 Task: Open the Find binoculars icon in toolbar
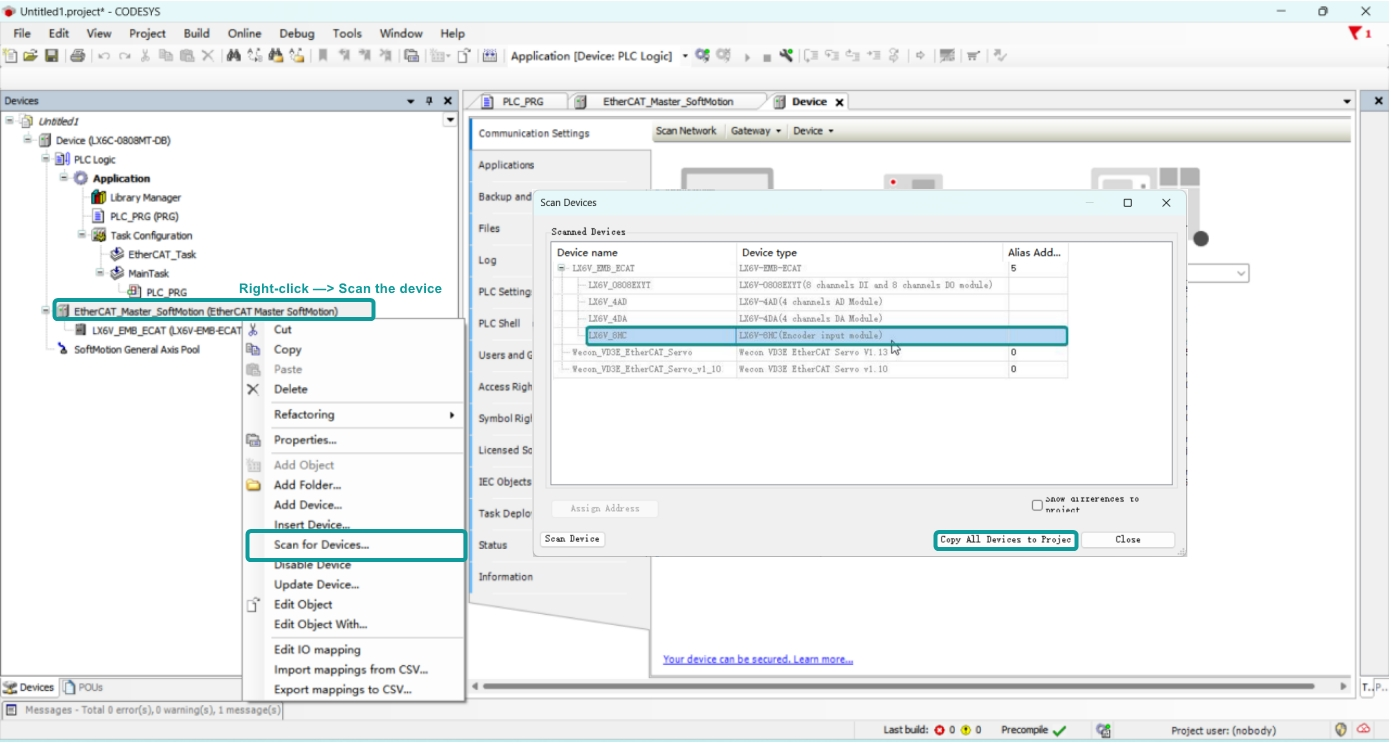click(233, 56)
